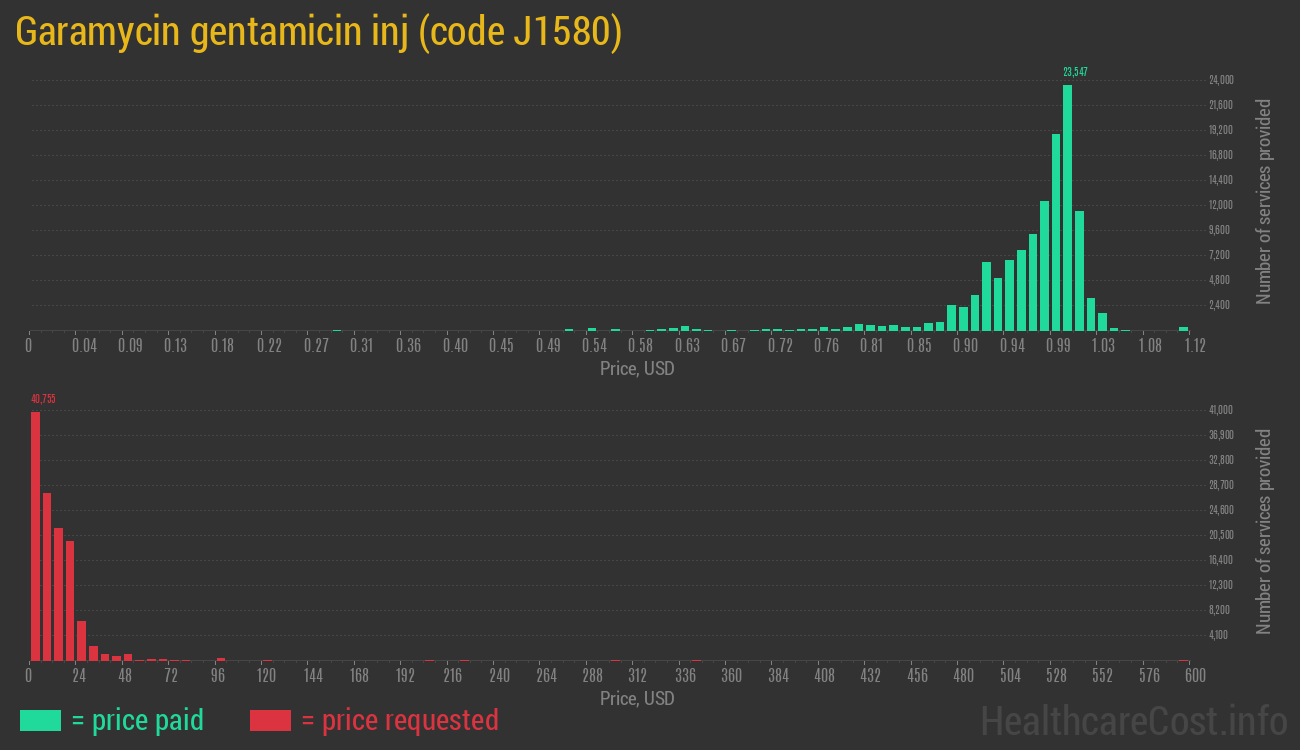Click the lower 'Number of services provided' axis title
Screen dimensions: 1300x750
coord(1264,532)
